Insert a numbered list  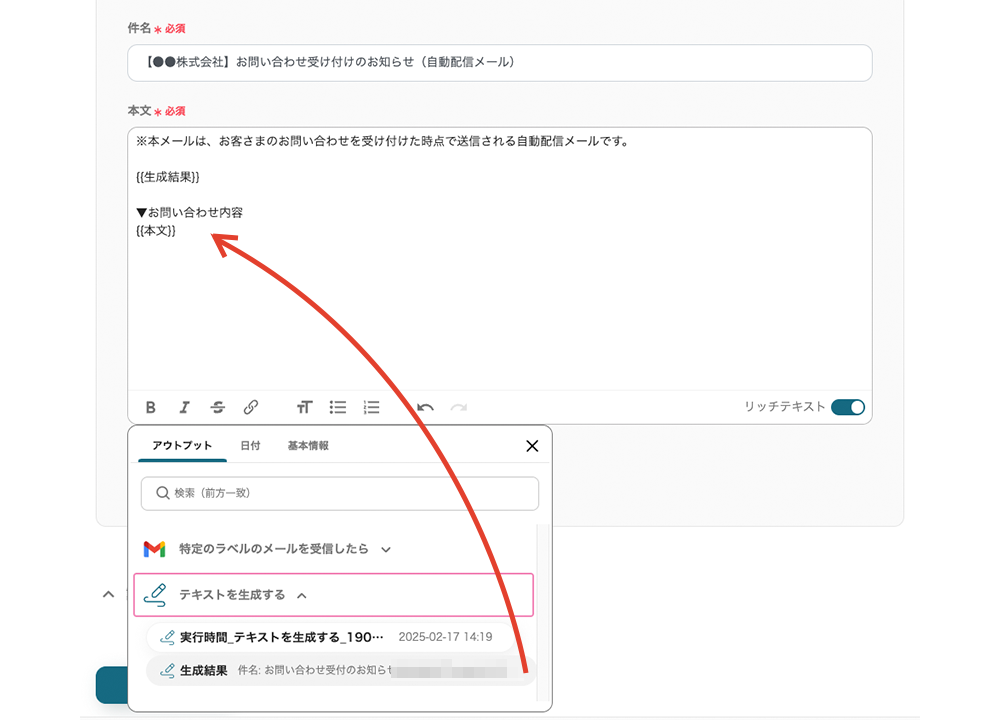(x=372, y=407)
